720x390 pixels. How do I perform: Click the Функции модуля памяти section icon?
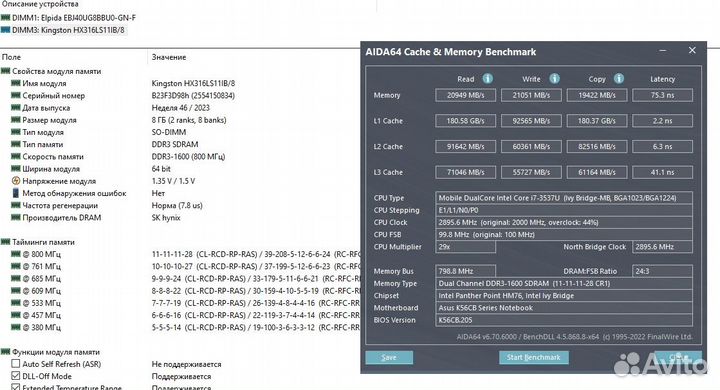[x=6, y=352]
